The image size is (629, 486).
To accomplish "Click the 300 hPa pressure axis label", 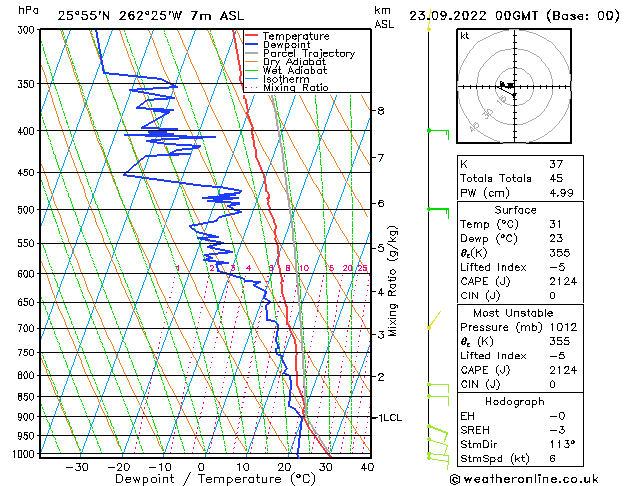I will 28,30.
